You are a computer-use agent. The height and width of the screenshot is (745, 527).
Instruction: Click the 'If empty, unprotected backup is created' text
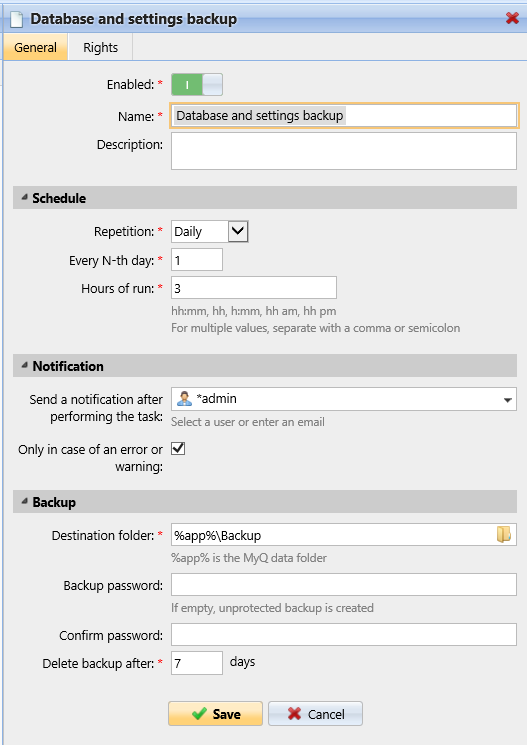click(272, 608)
